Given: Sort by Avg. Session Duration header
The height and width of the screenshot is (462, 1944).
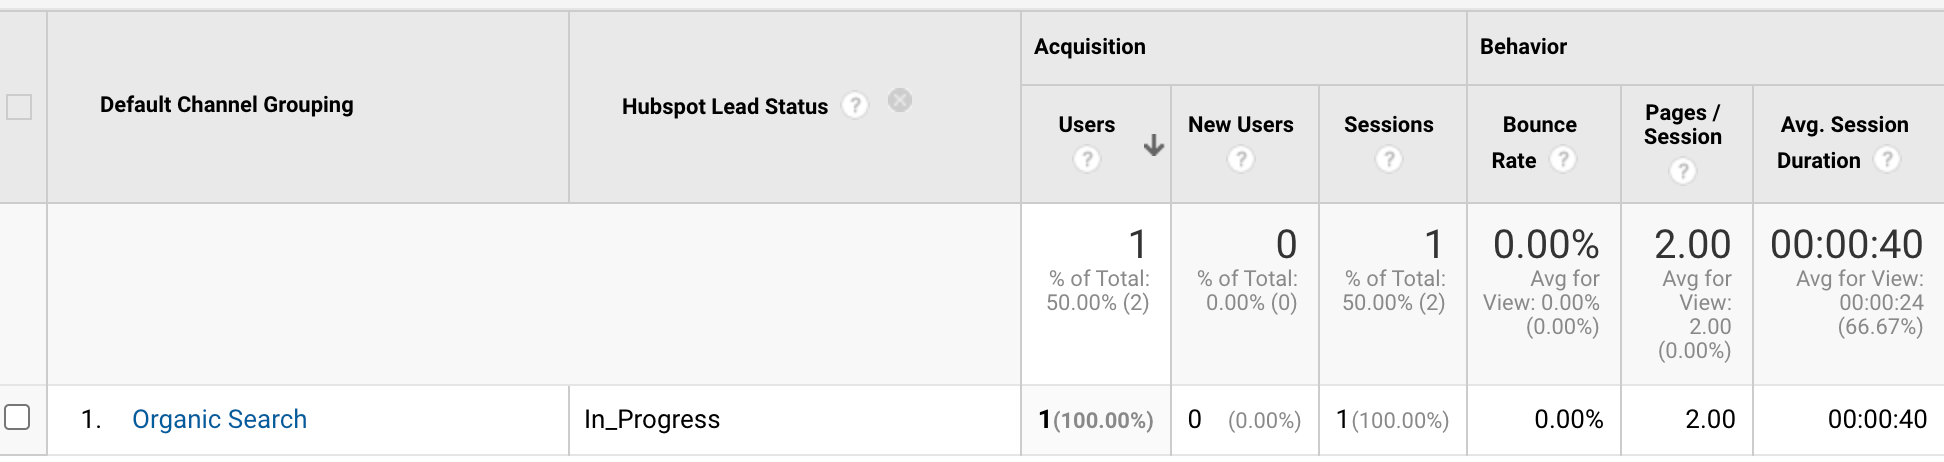Looking at the screenshot, I should pyautogui.click(x=1844, y=125).
